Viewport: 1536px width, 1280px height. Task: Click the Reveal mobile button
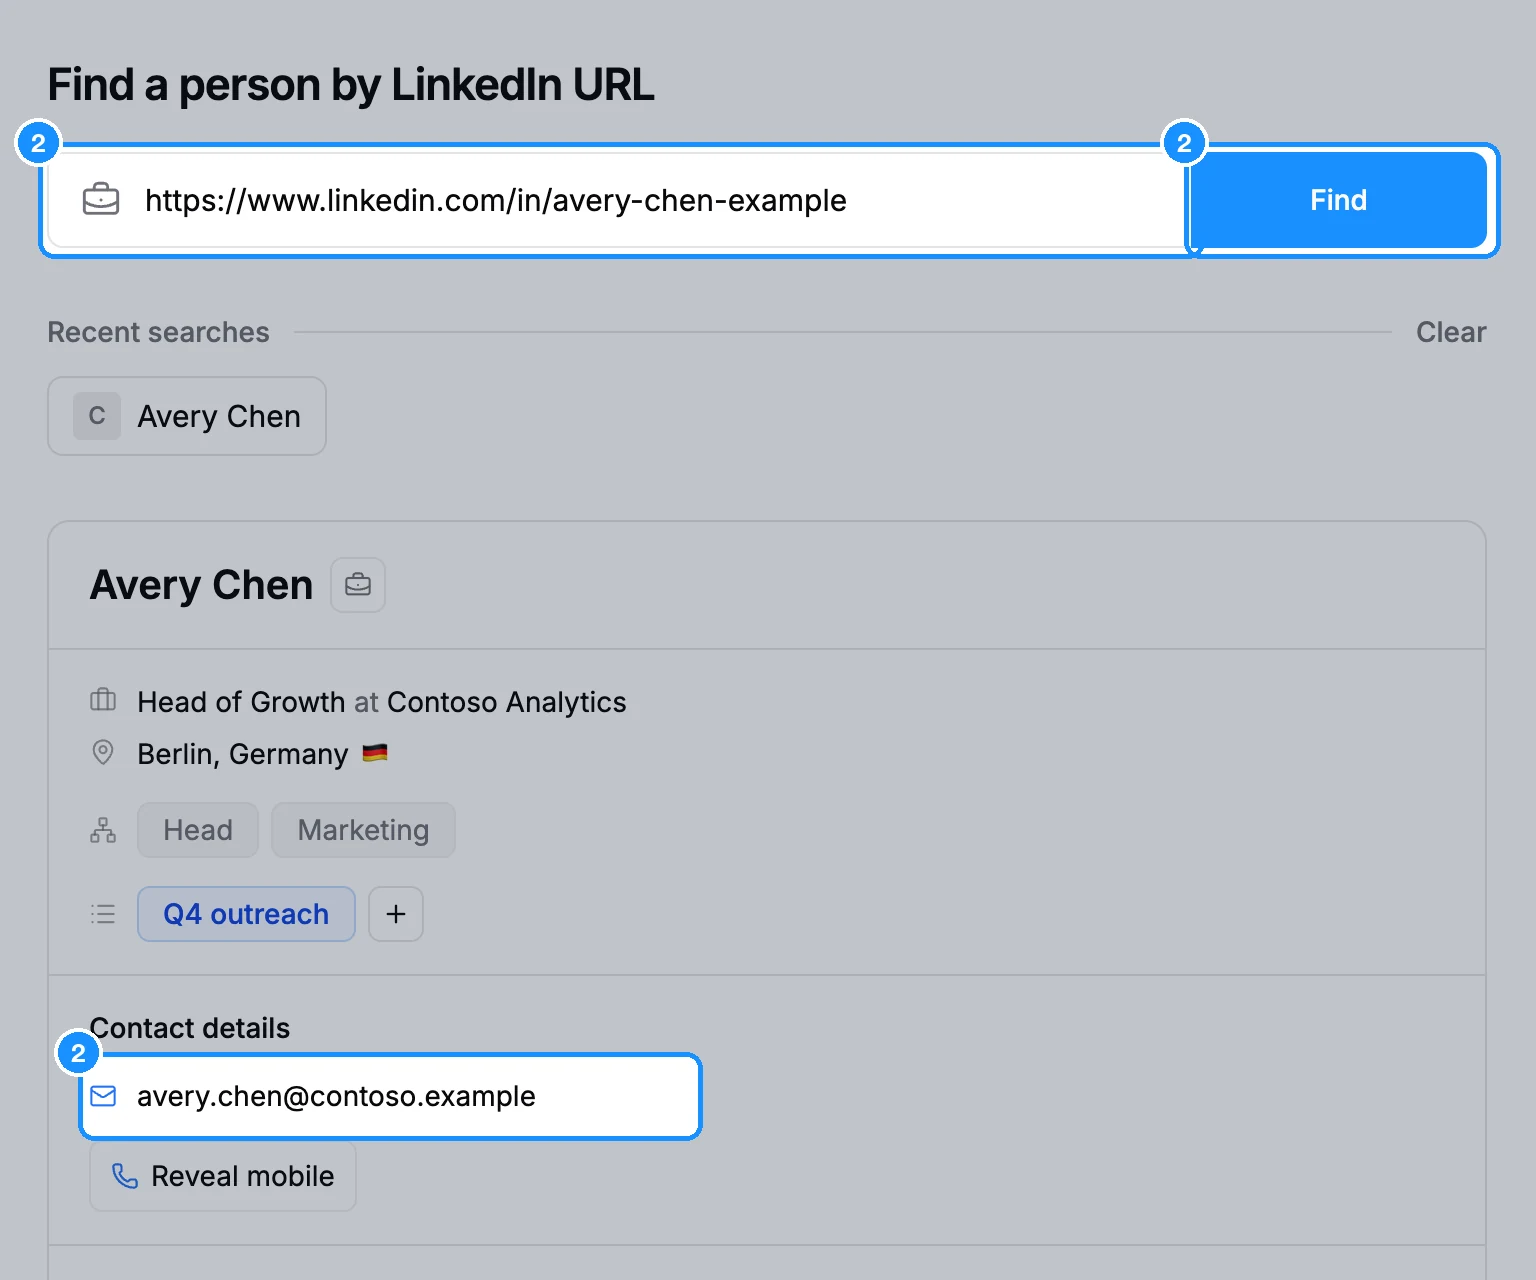[x=223, y=1176]
